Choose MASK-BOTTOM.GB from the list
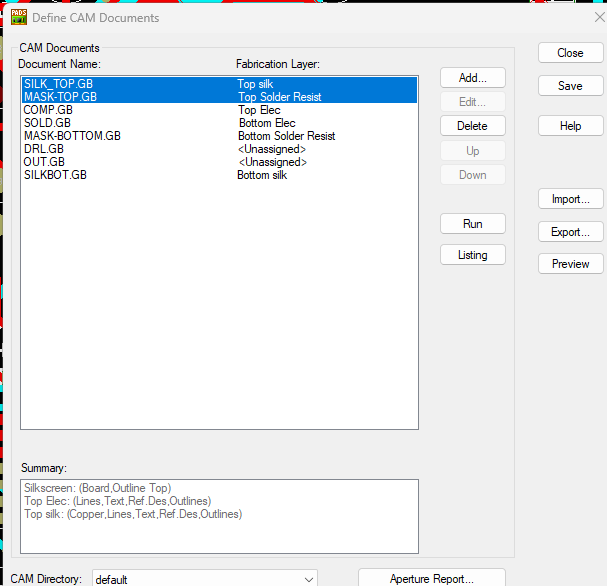This screenshot has height=586, width=607. [x=72, y=136]
